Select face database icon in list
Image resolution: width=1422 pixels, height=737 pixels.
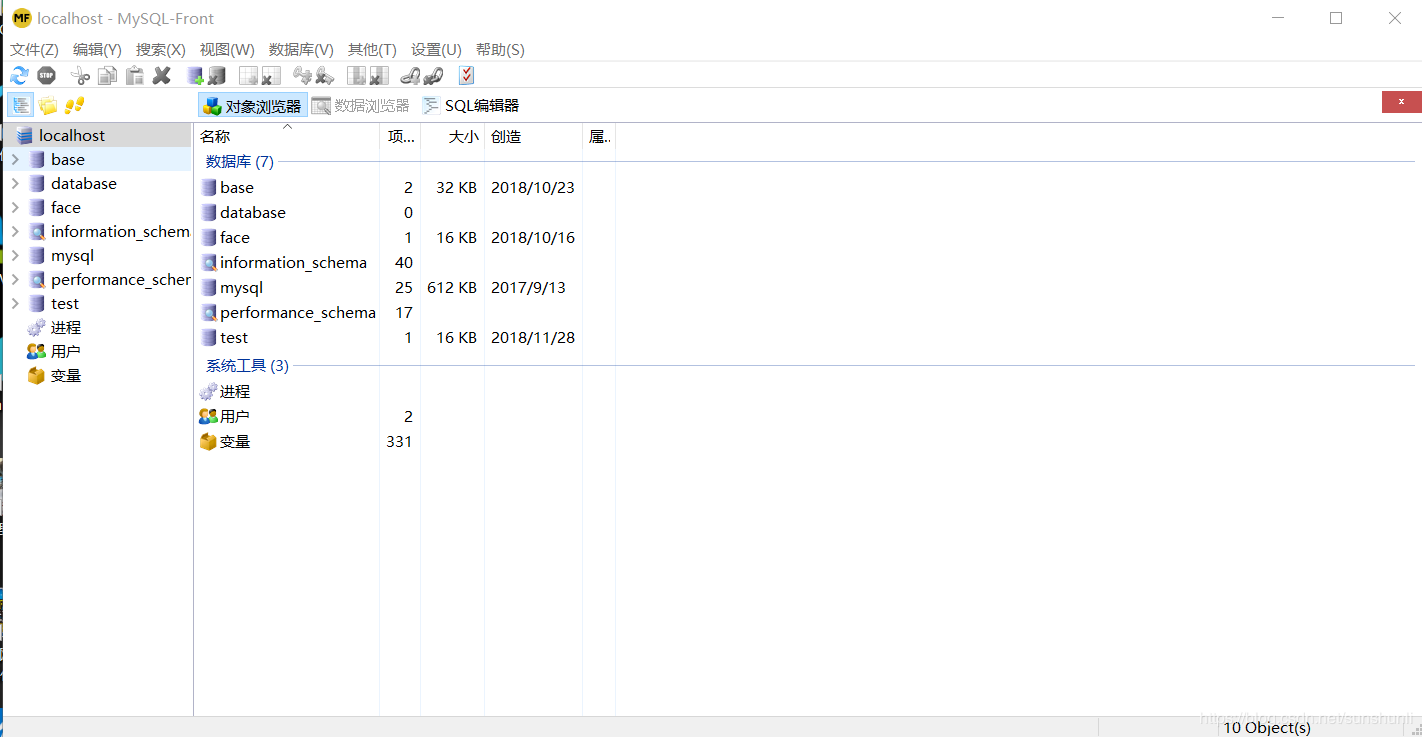click(209, 237)
